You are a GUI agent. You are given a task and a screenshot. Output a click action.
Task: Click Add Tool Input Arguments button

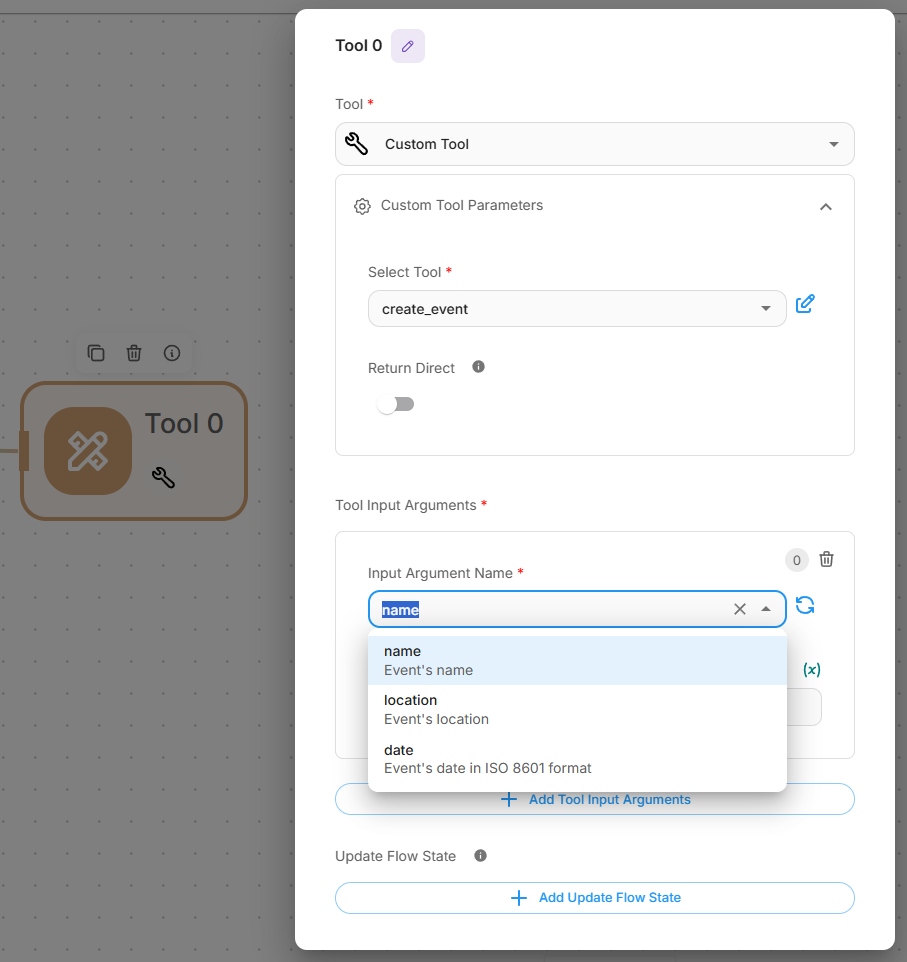(594, 799)
